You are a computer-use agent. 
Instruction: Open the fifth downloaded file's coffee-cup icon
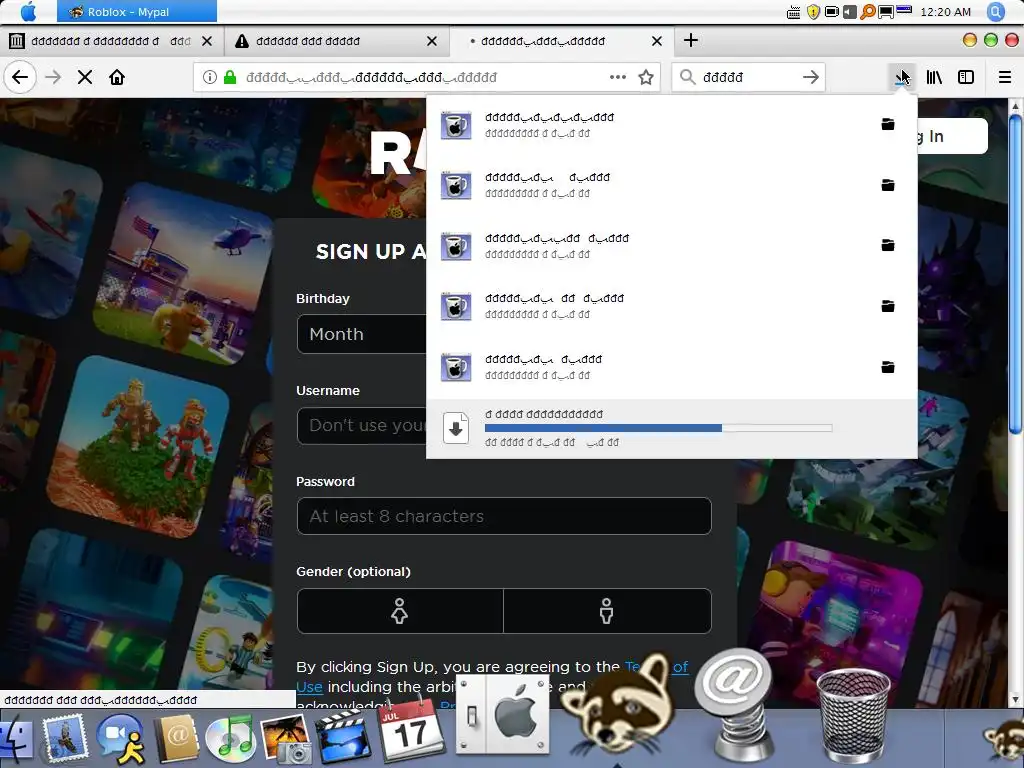click(x=456, y=367)
